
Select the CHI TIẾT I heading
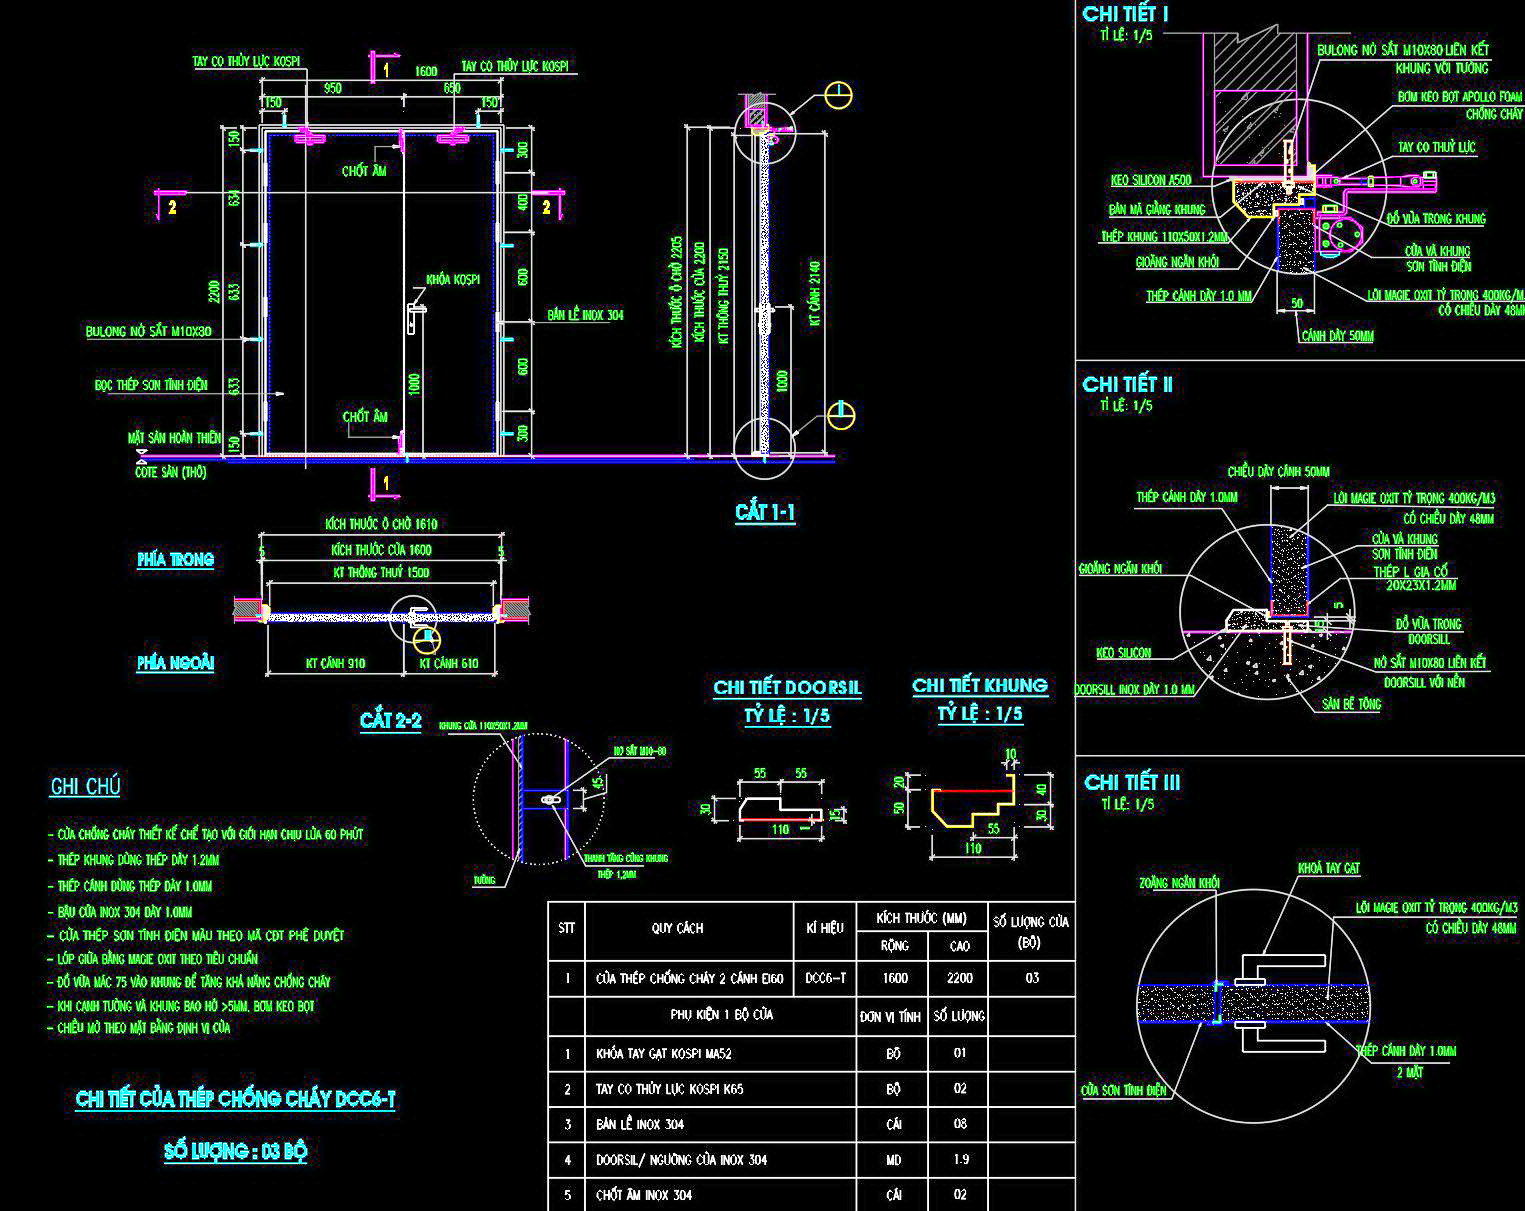coord(1124,14)
